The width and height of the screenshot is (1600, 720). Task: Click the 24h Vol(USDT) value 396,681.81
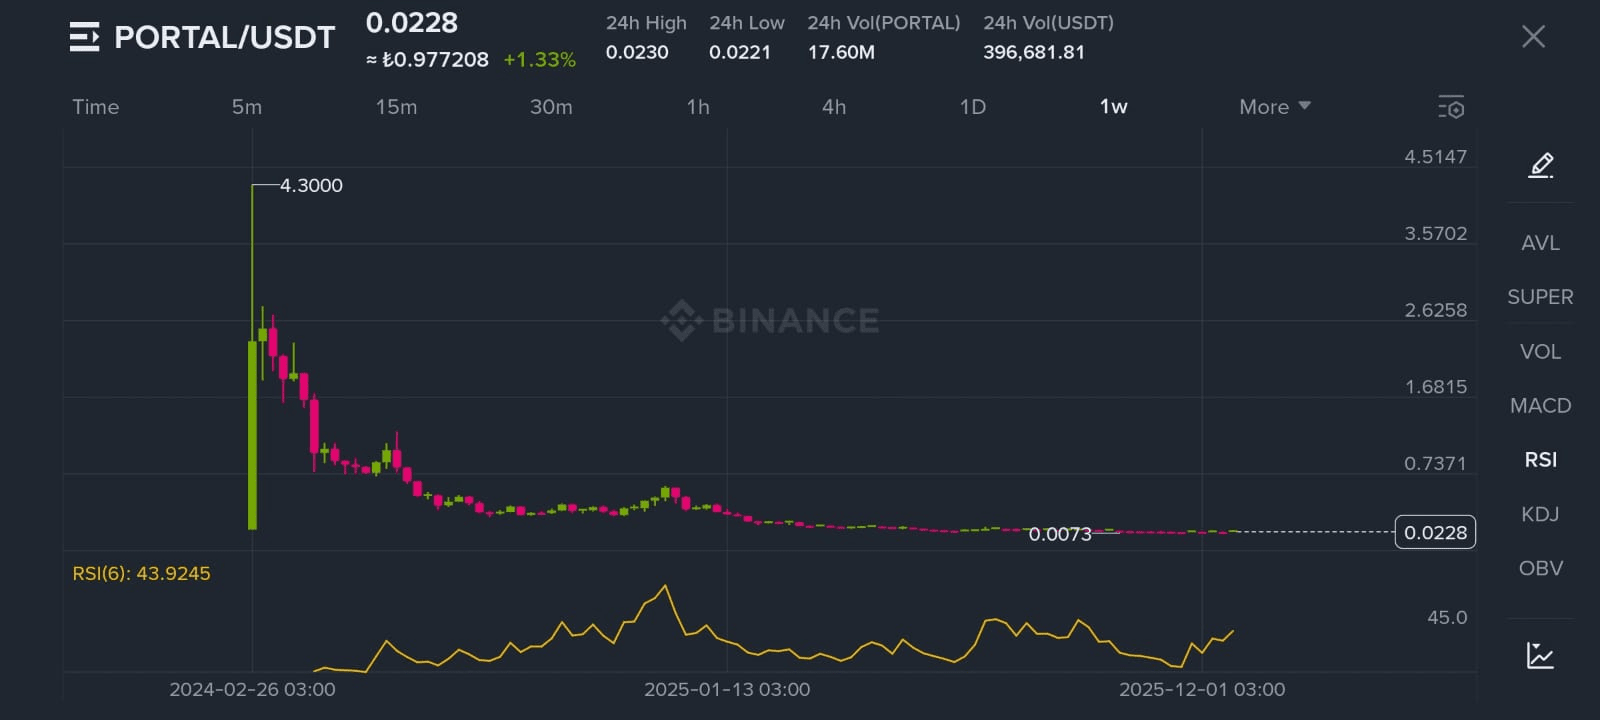click(1034, 52)
